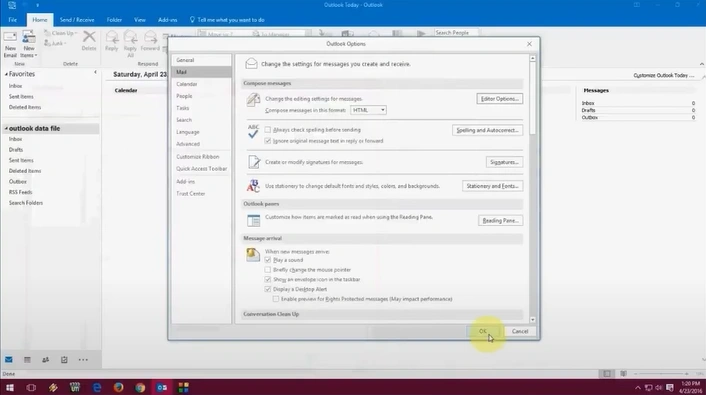Switch to Calendar view icon in navigation bar
The width and height of the screenshot is (706, 395).
pyautogui.click(x=27, y=360)
